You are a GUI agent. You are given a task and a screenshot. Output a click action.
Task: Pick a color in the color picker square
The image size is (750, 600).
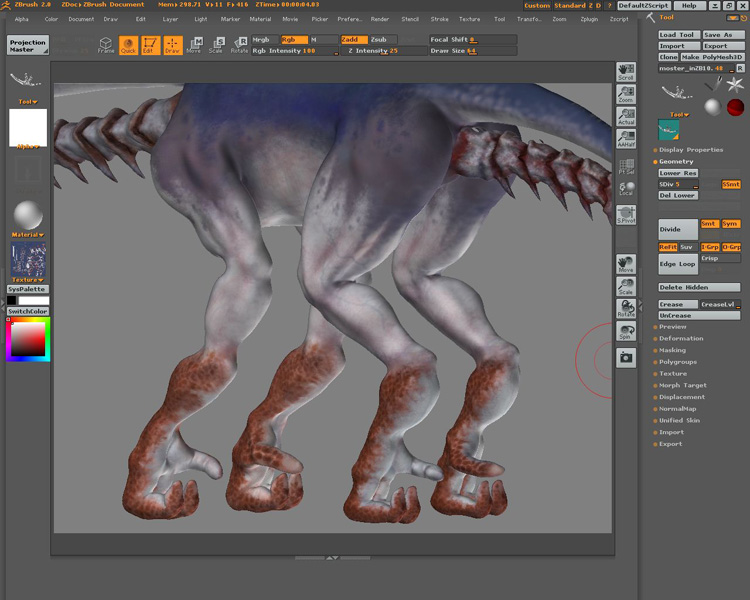(x=28, y=339)
